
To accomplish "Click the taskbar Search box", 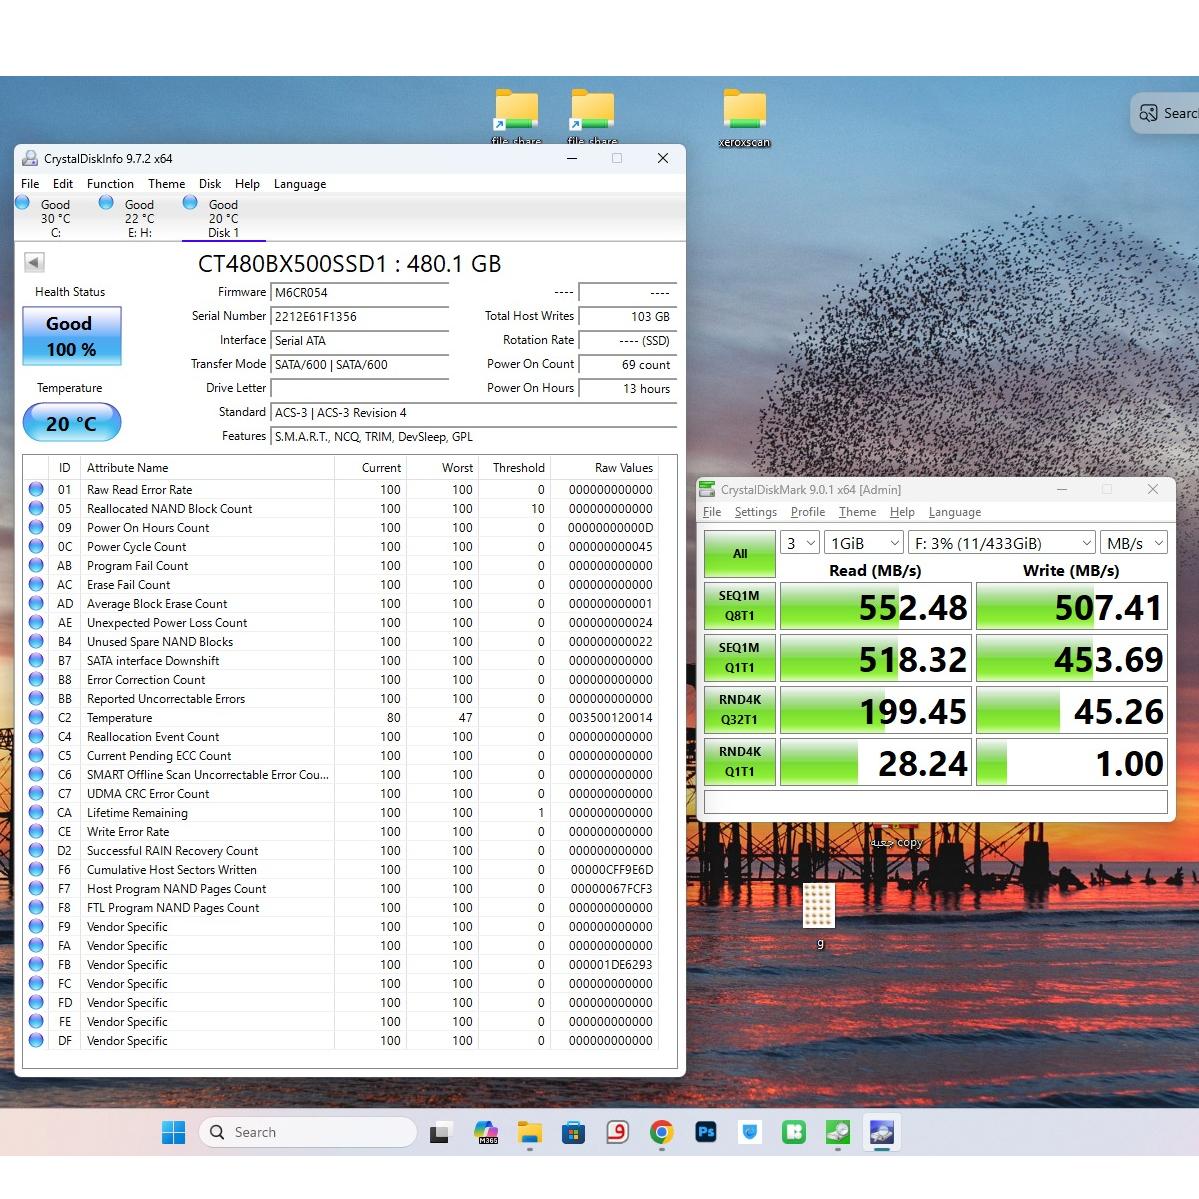I will tap(308, 1132).
